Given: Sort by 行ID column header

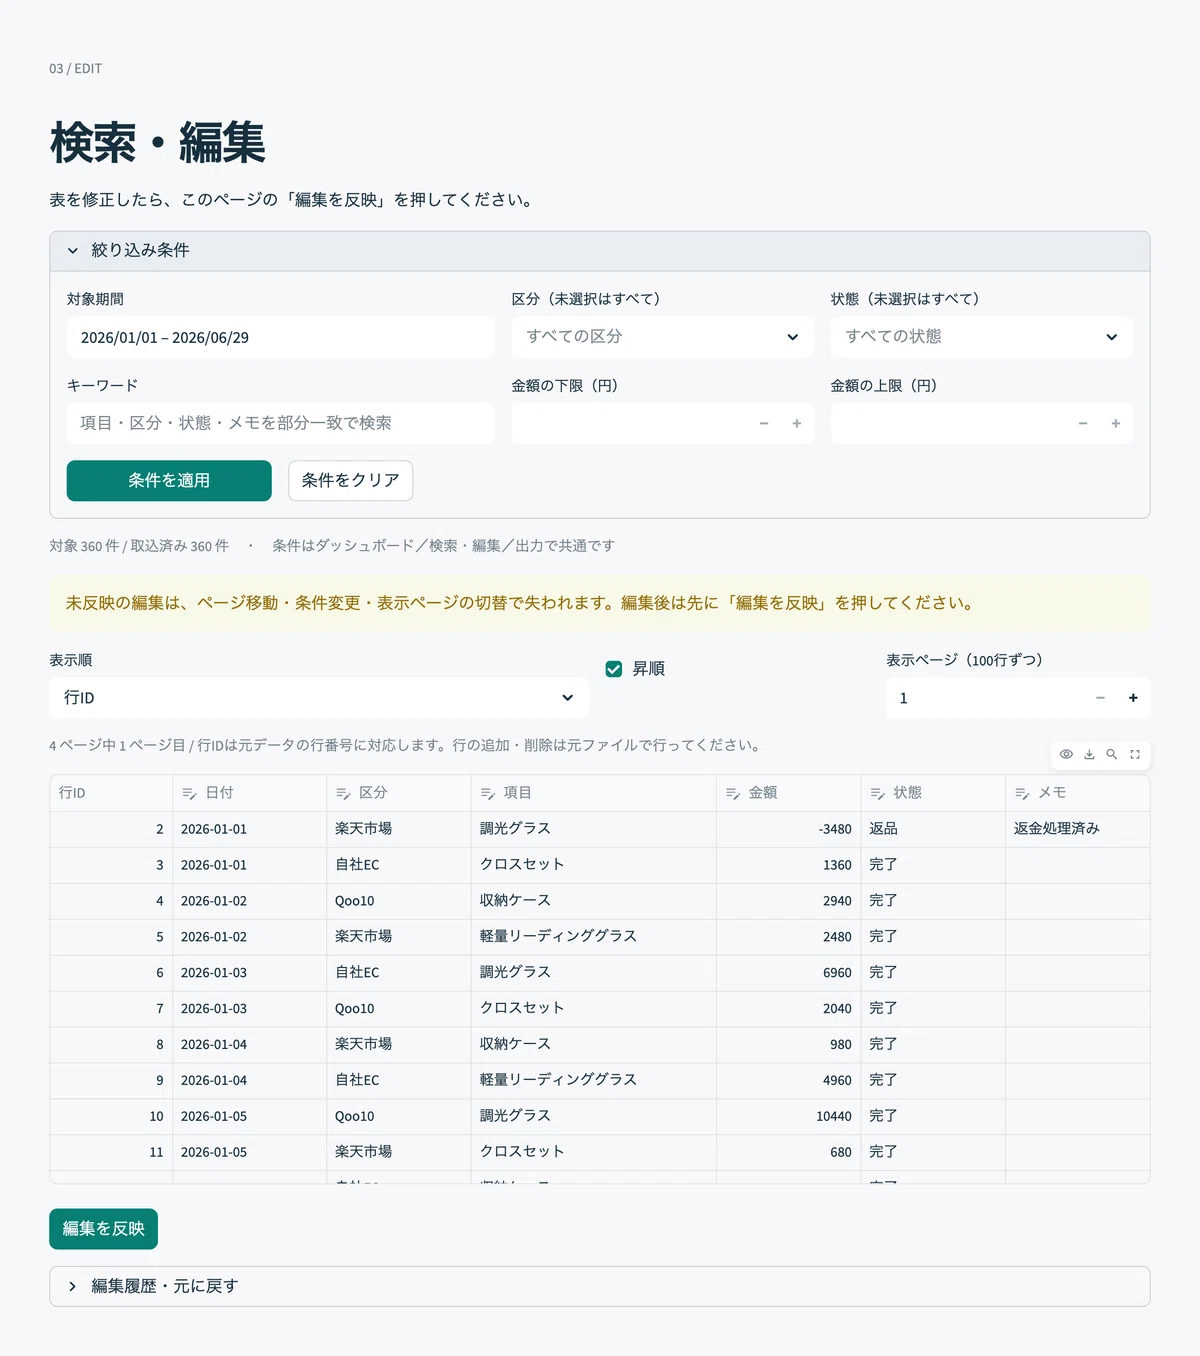Looking at the screenshot, I should (x=111, y=793).
